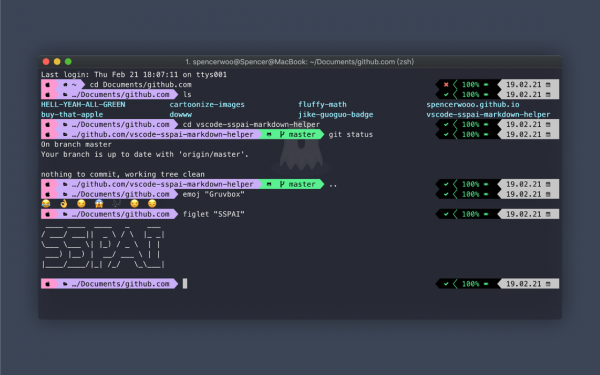Click the yellow minimize window button
This screenshot has width=600, height=375.
pyautogui.click(x=57, y=62)
